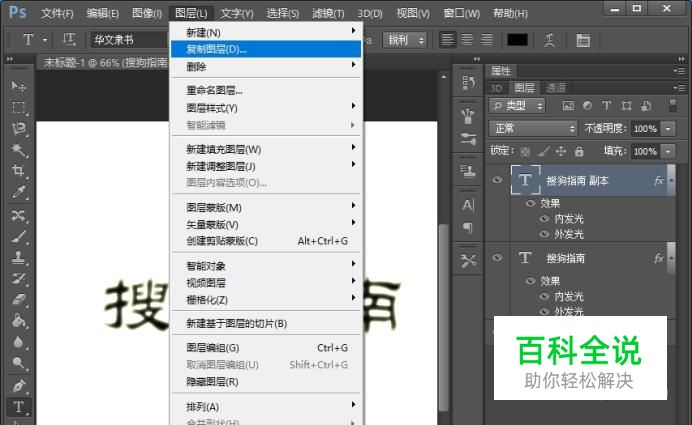Select the Eraser tool

pyautogui.click(x=18, y=300)
